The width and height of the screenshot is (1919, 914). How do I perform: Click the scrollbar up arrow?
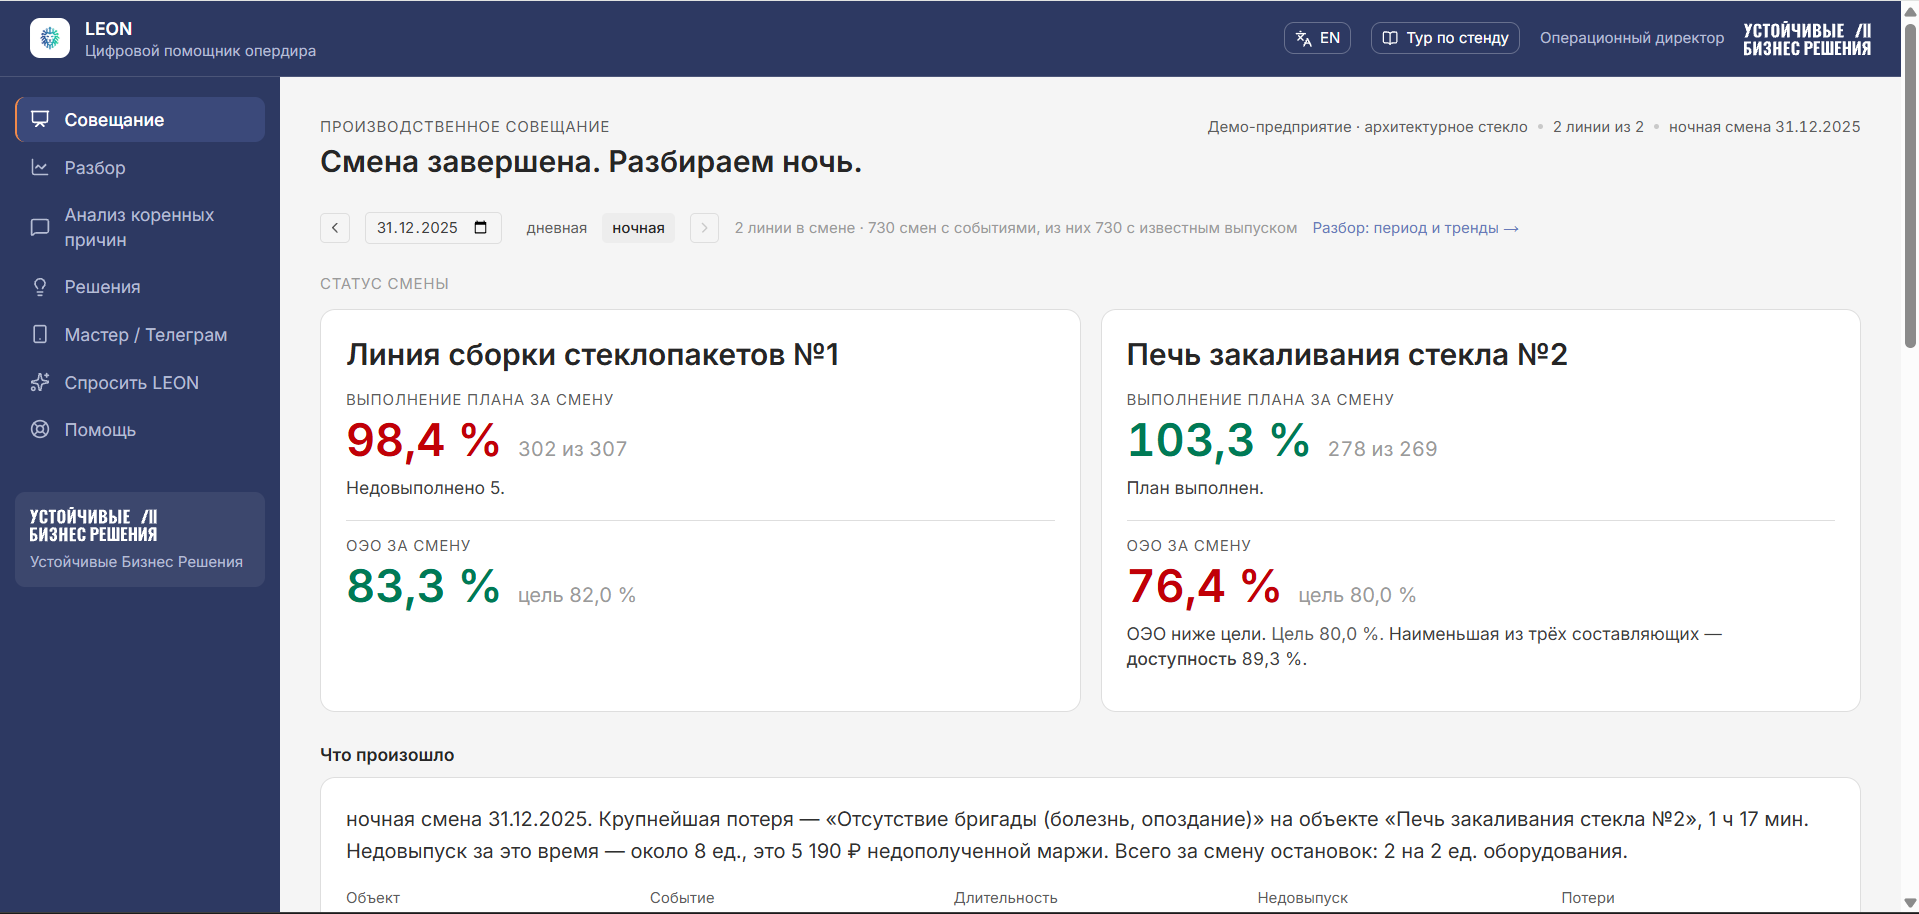pos(1910,10)
